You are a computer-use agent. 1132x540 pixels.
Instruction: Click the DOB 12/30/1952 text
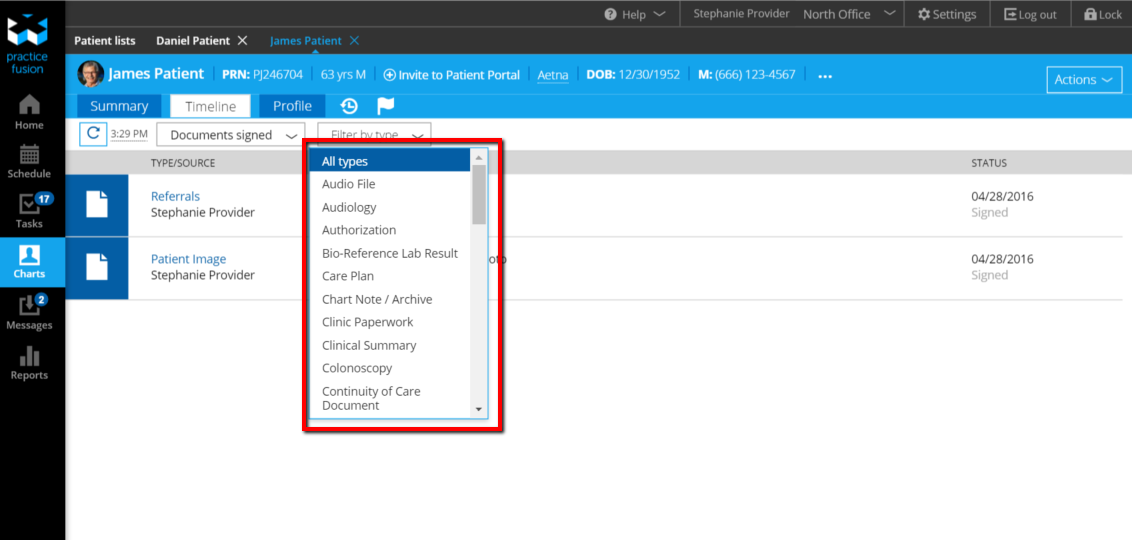(633, 74)
